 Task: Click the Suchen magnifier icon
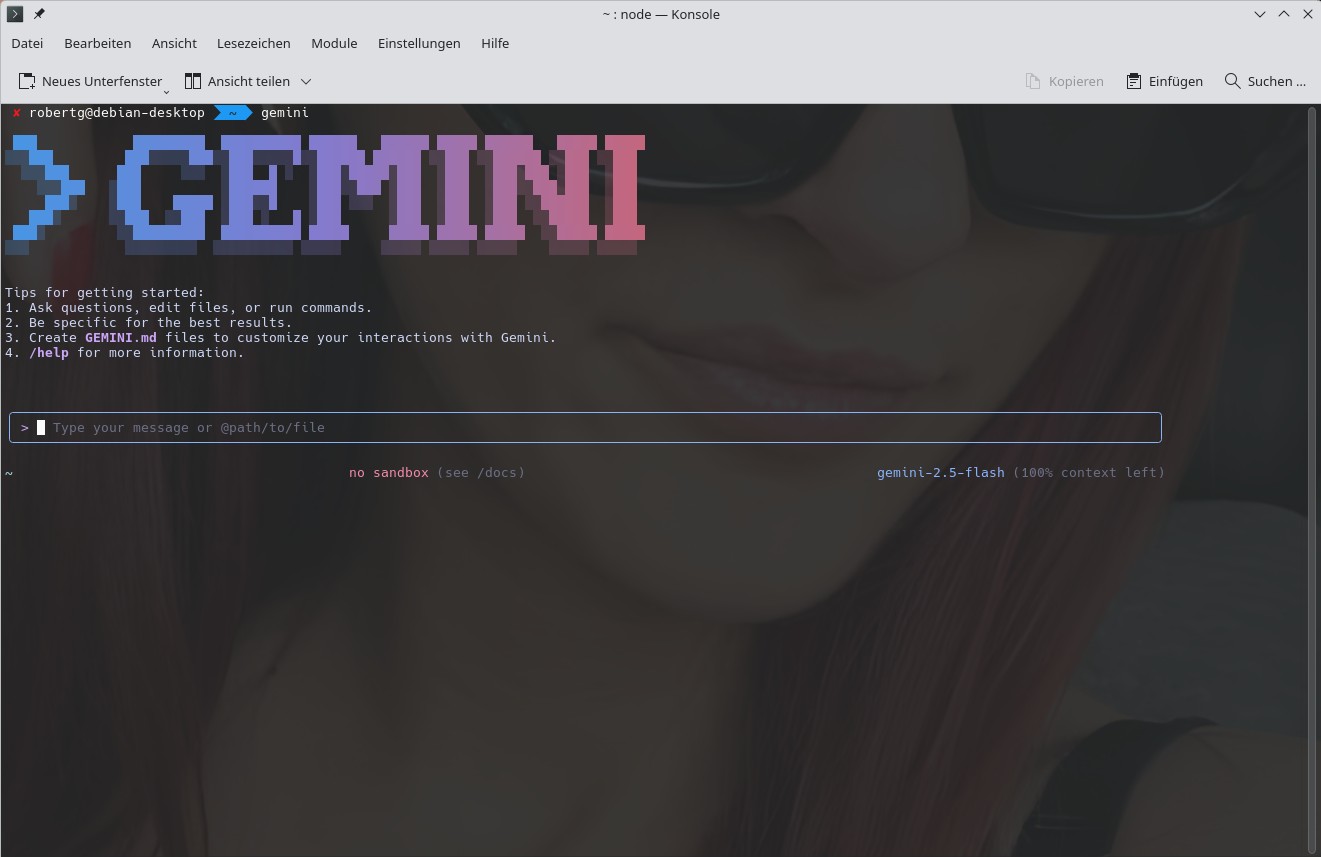coord(1233,81)
